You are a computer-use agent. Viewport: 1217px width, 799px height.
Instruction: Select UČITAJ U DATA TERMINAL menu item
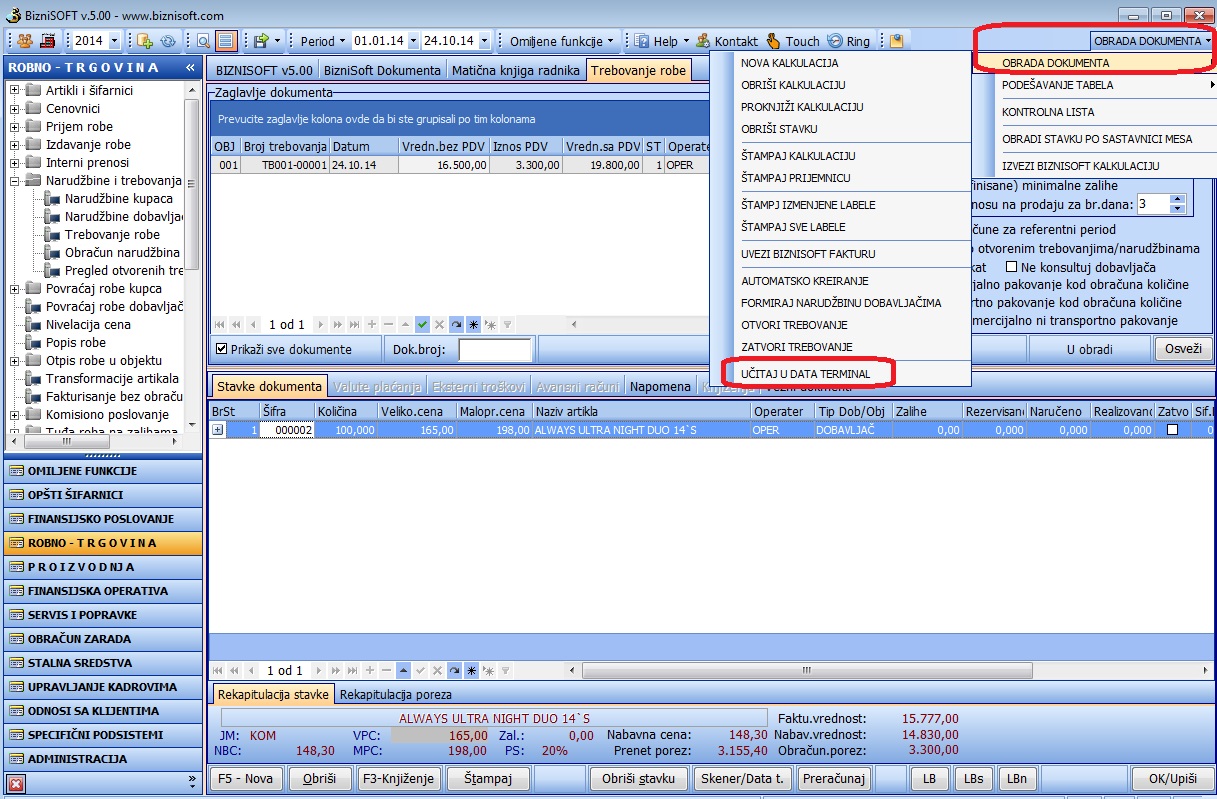pyautogui.click(x=805, y=374)
